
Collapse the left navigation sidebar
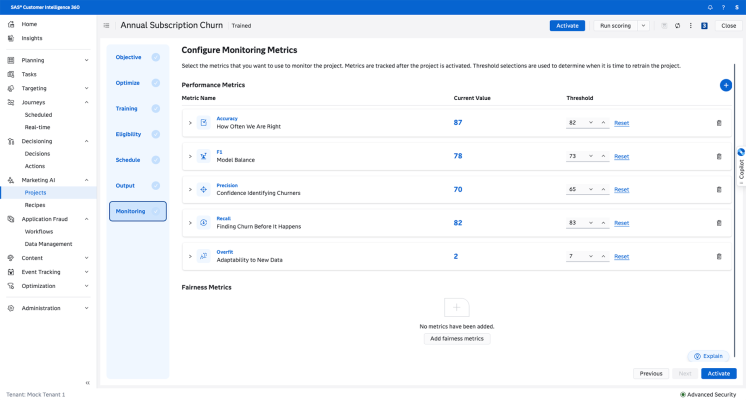88,383
